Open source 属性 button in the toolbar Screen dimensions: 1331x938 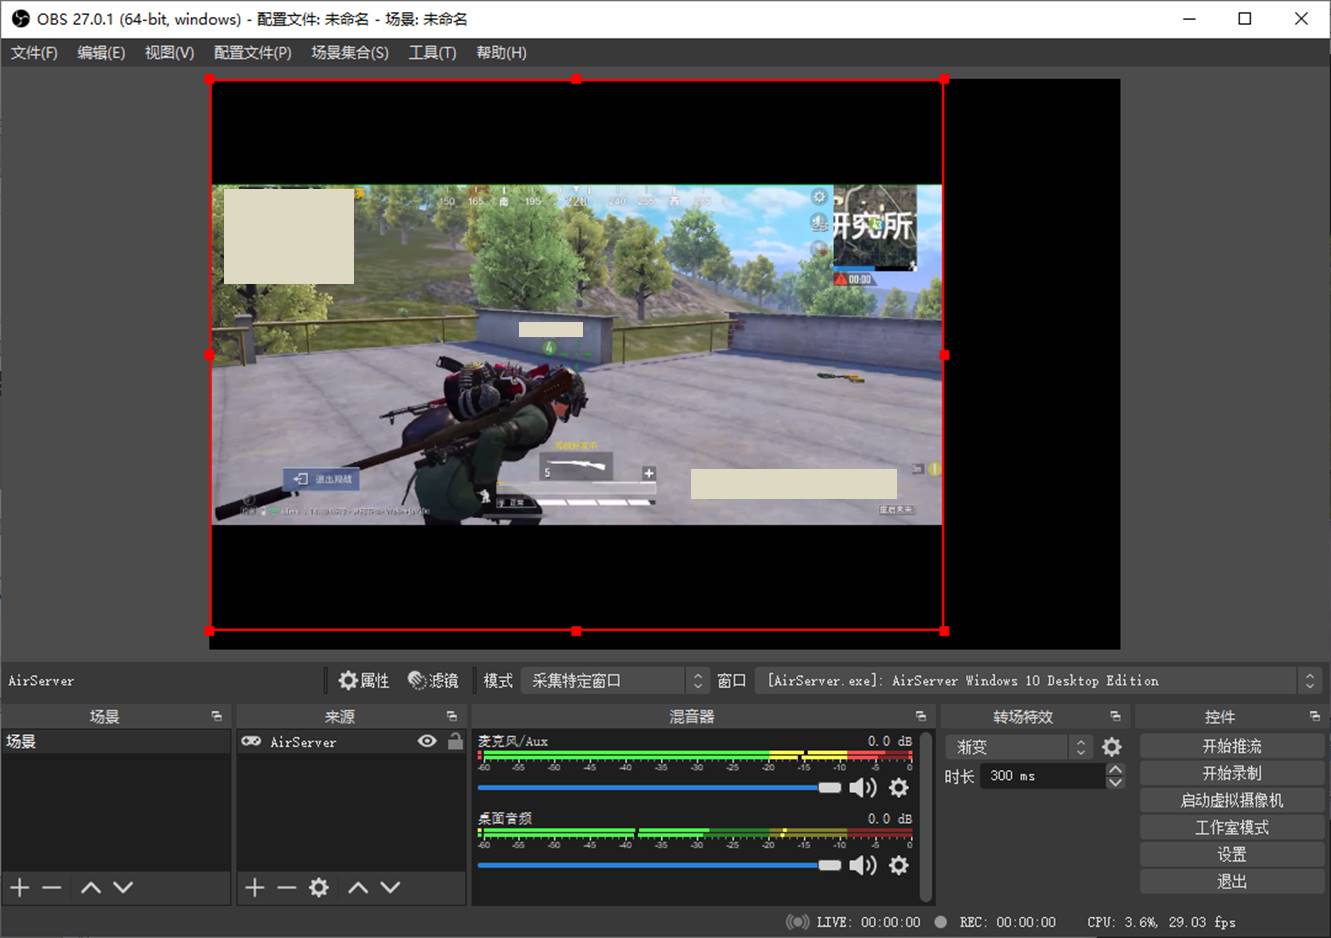(364, 681)
